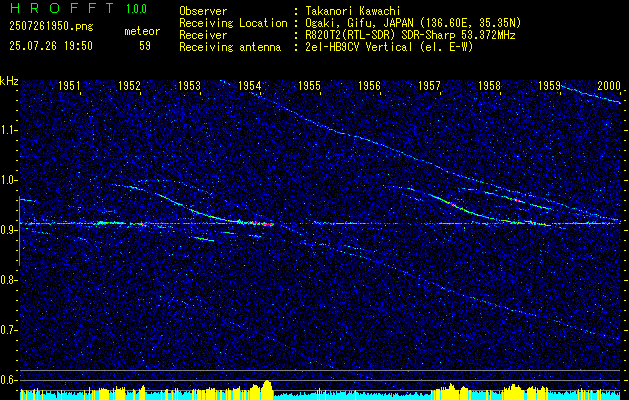Click the 1952 time marker

coord(129,85)
